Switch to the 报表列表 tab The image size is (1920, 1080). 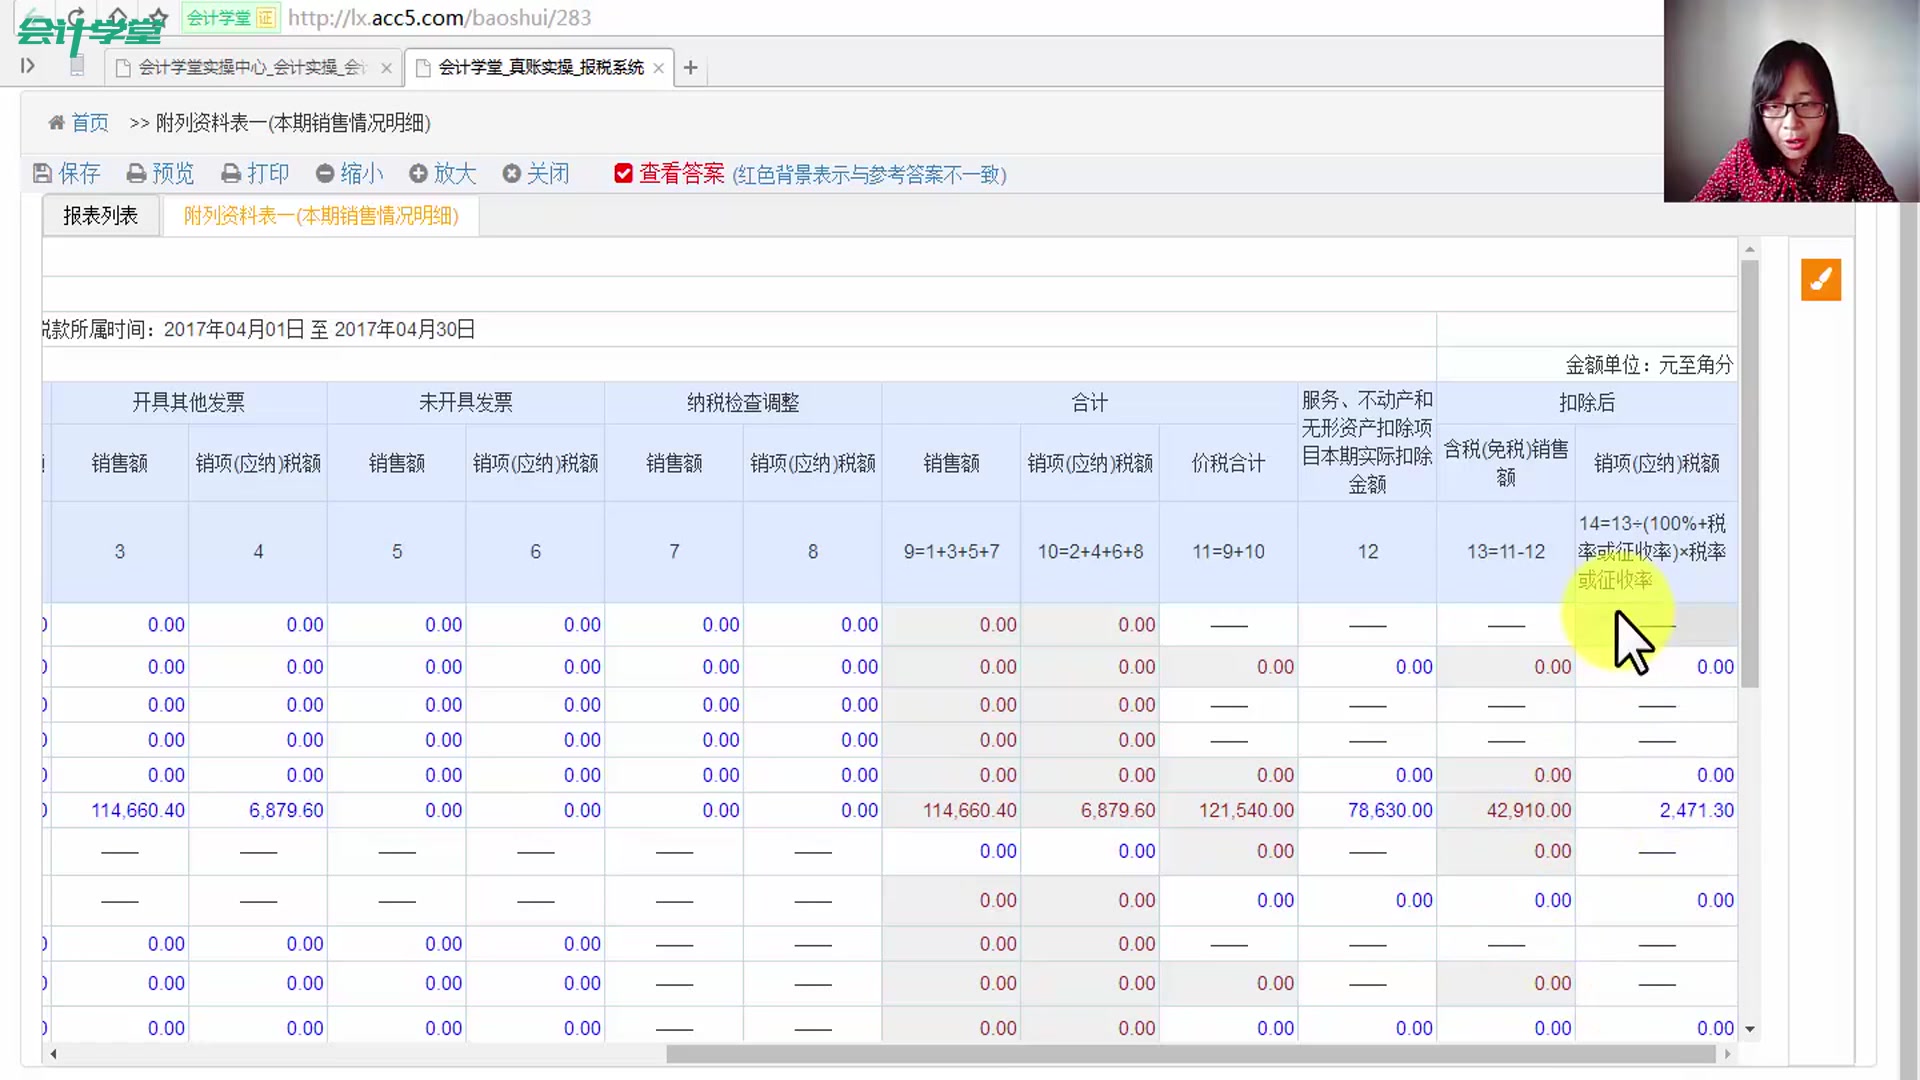[x=100, y=215]
